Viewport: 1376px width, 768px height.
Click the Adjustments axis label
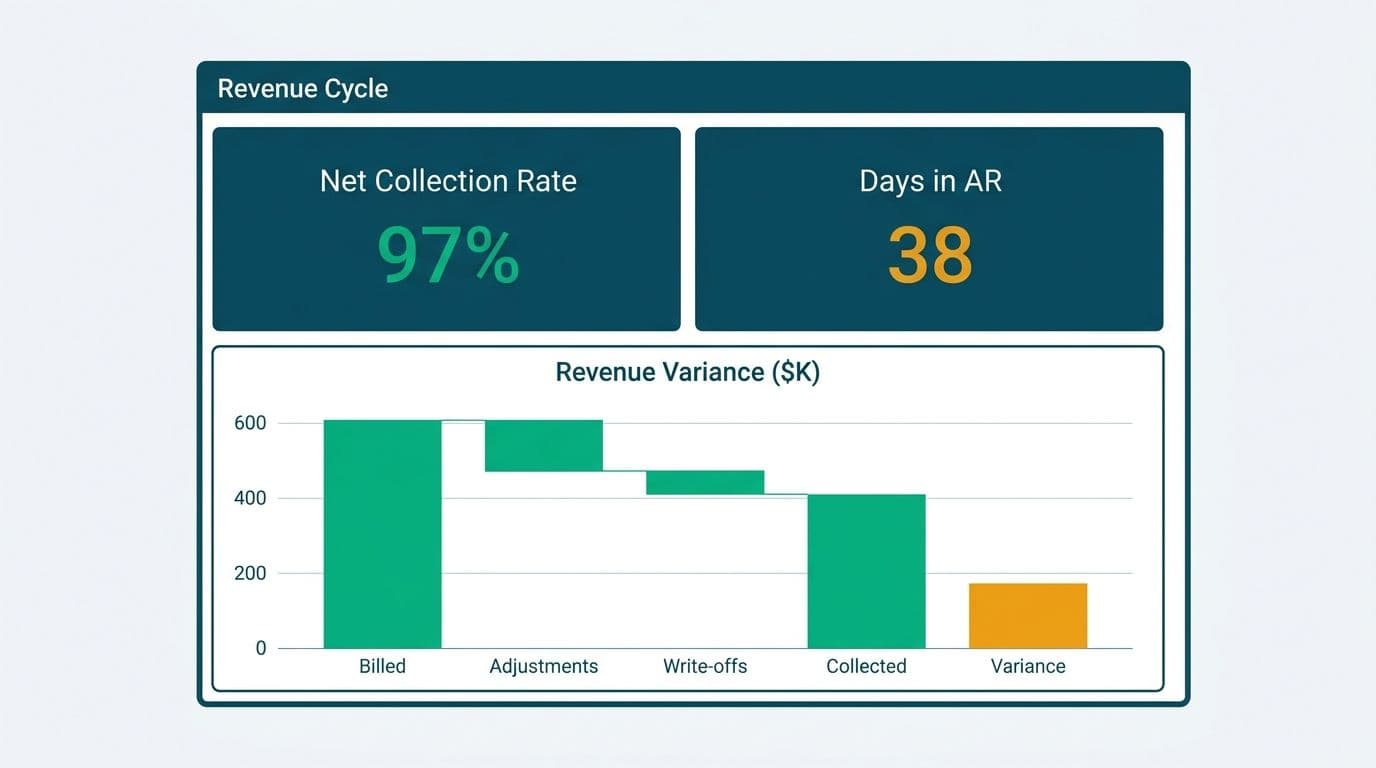point(544,666)
